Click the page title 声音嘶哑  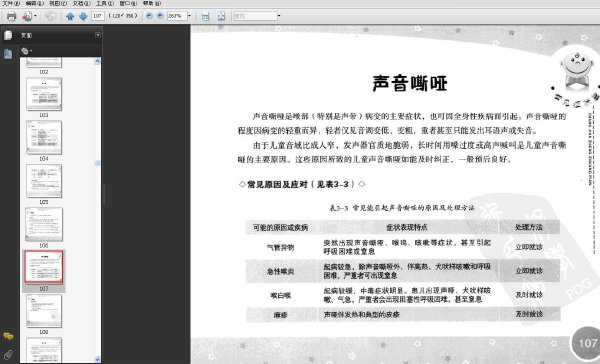point(410,83)
